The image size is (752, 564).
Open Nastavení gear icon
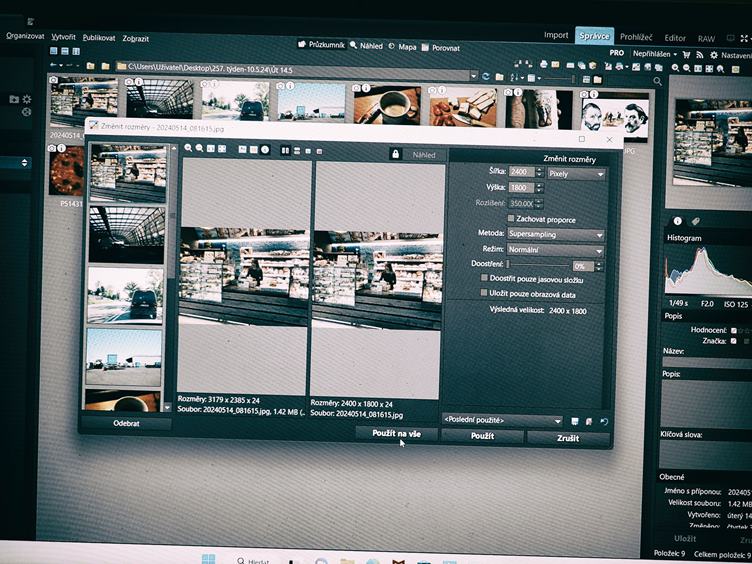point(713,55)
